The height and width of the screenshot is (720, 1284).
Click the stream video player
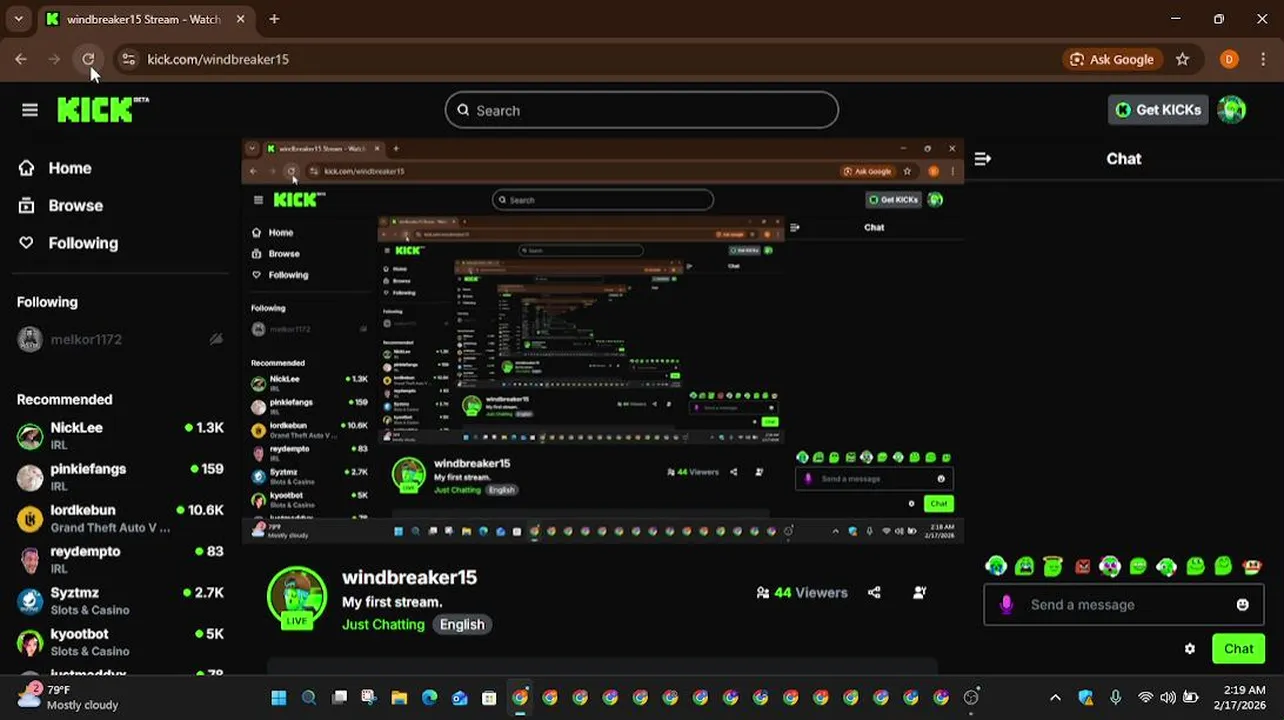603,341
